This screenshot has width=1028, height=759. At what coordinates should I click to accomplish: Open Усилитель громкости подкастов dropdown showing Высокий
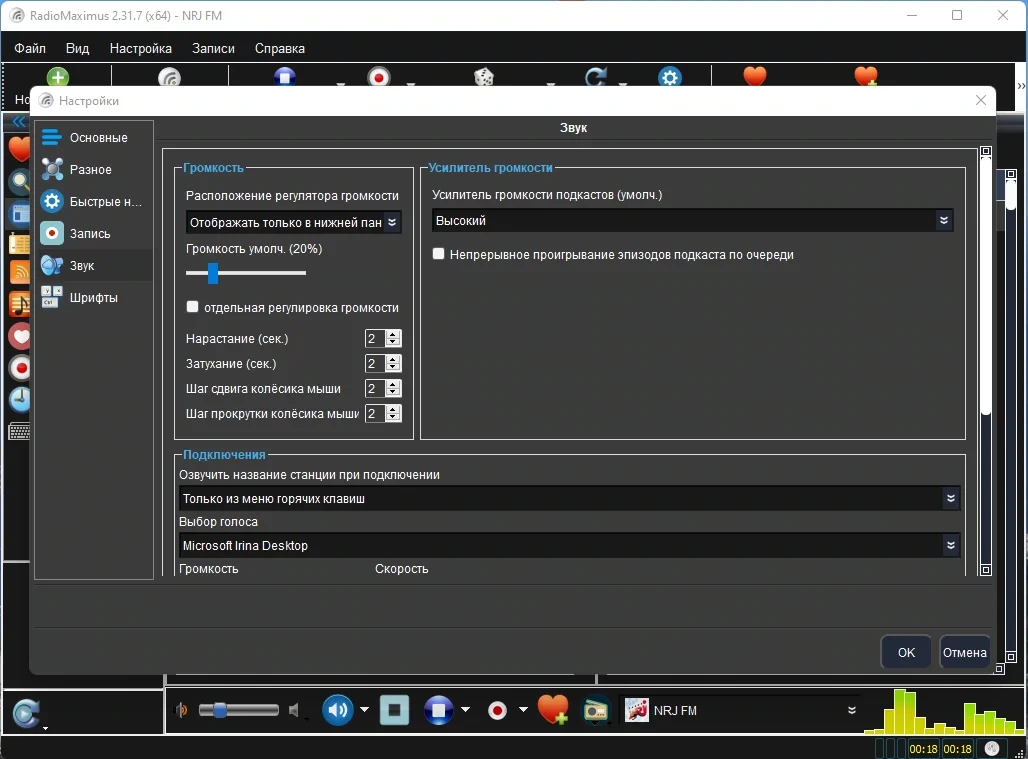coord(692,220)
